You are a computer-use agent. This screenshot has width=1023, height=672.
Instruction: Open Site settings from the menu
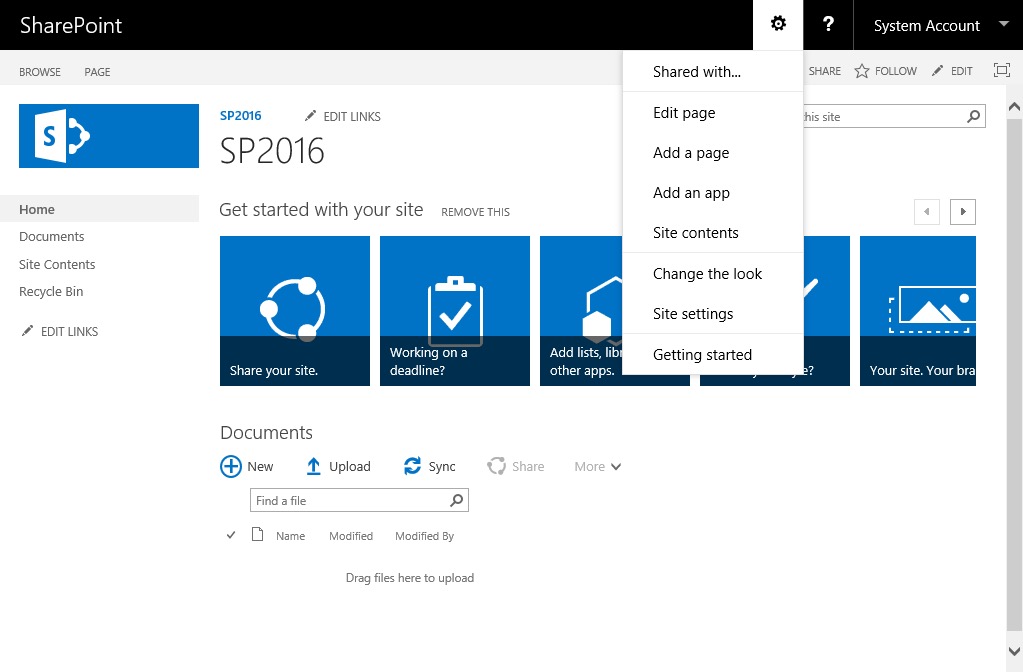point(712,314)
